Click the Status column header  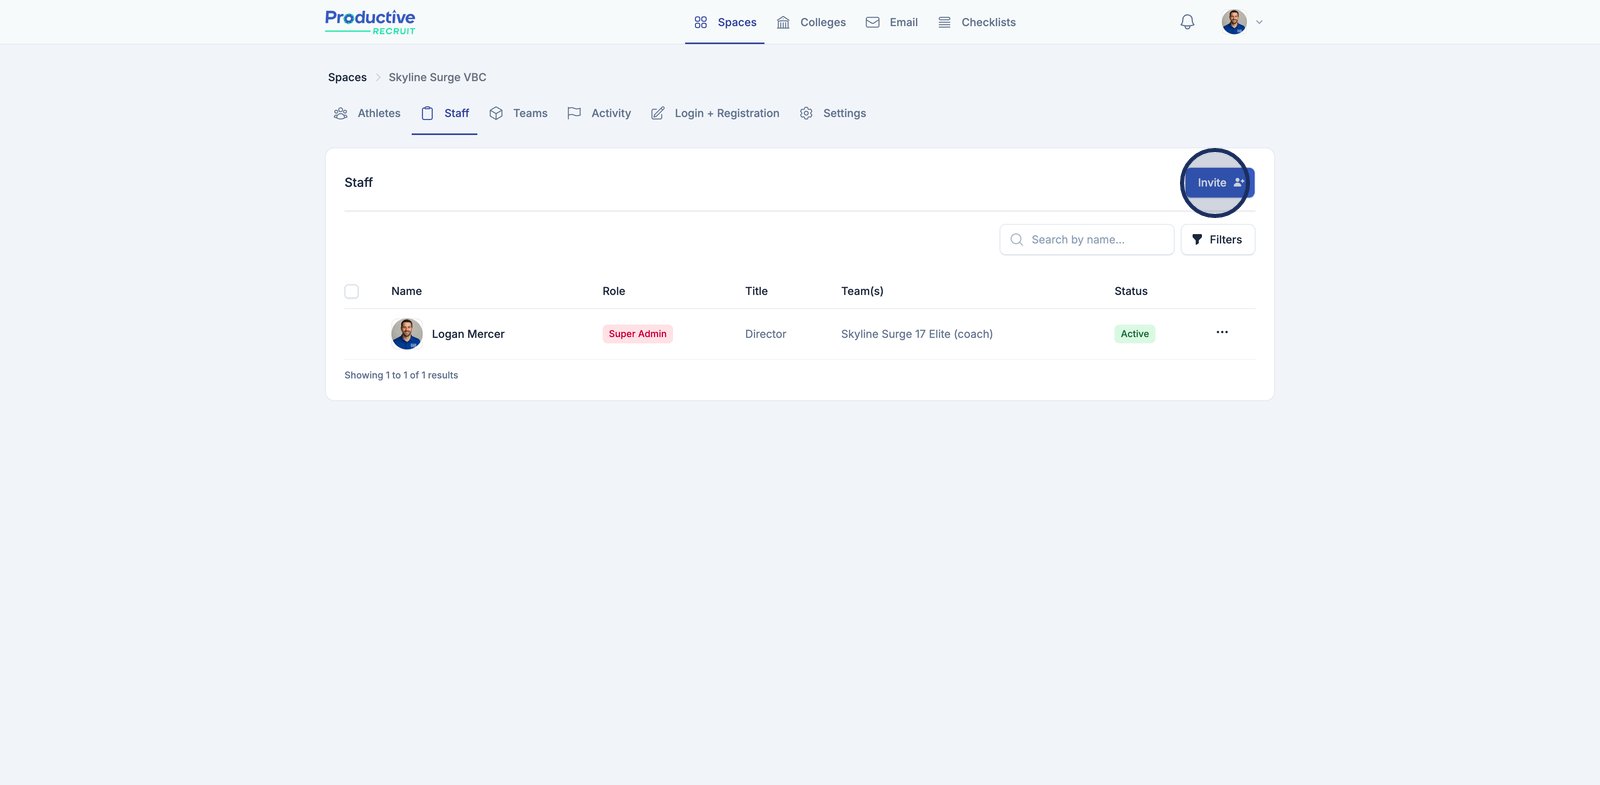[x=1131, y=291]
